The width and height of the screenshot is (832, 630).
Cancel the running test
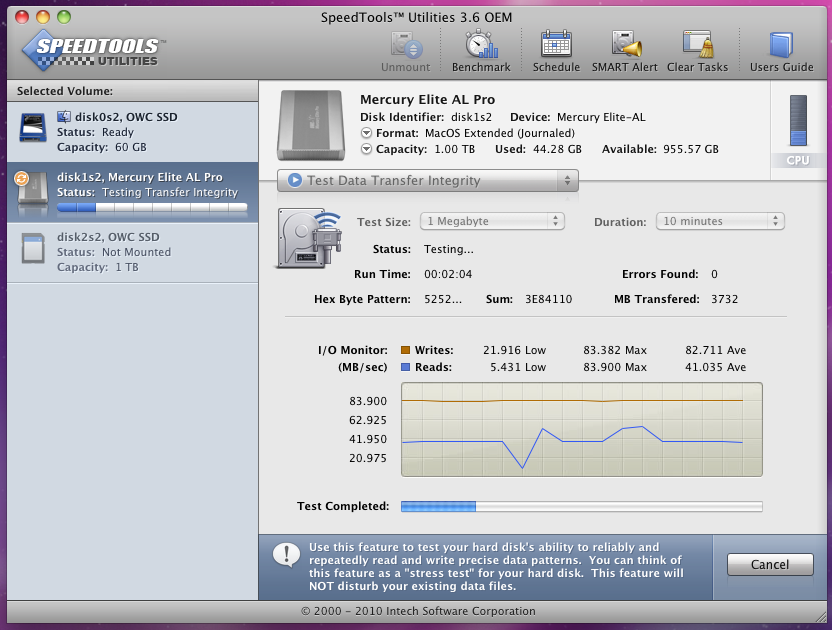coord(770,565)
